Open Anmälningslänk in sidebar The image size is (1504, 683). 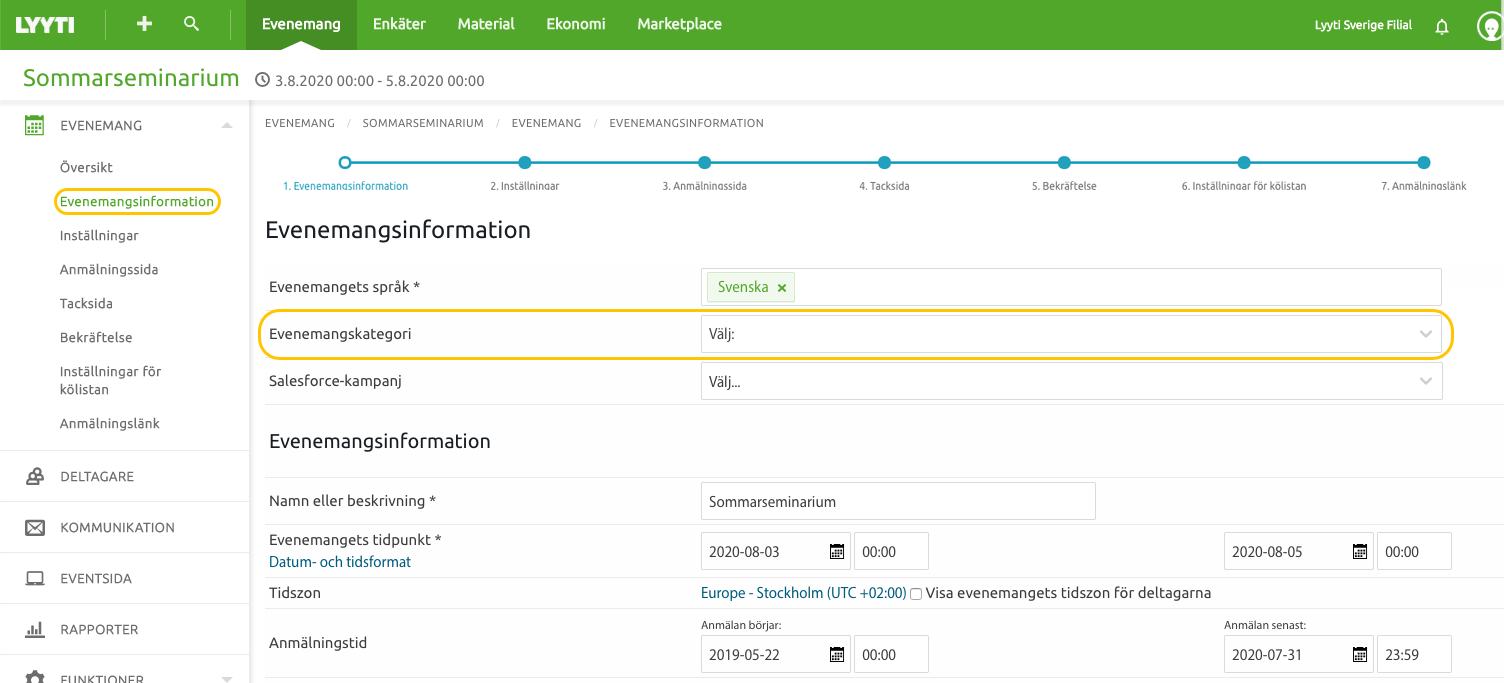pos(110,423)
